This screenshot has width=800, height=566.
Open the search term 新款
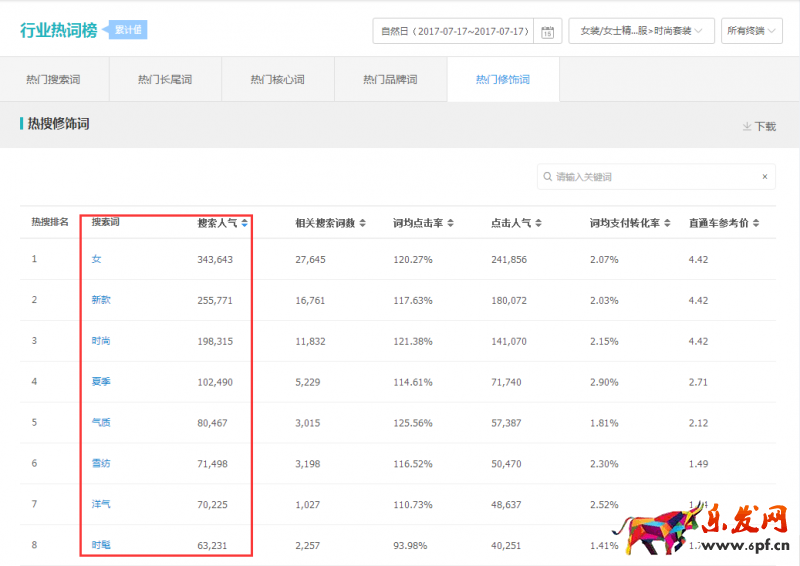point(101,300)
